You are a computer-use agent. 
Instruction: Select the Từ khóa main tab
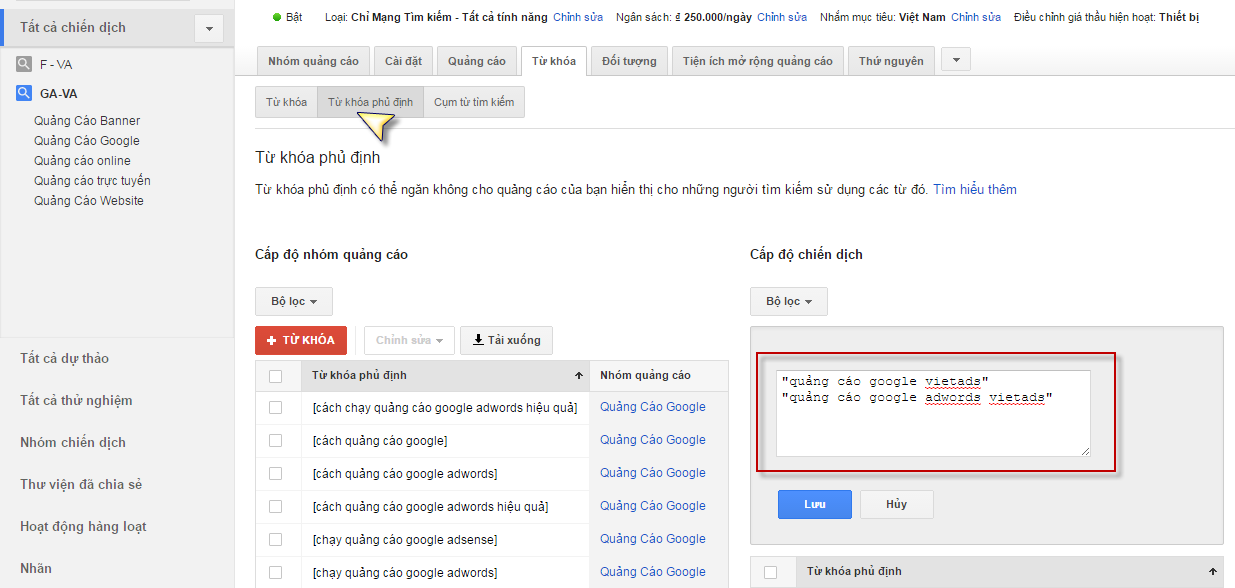click(554, 61)
